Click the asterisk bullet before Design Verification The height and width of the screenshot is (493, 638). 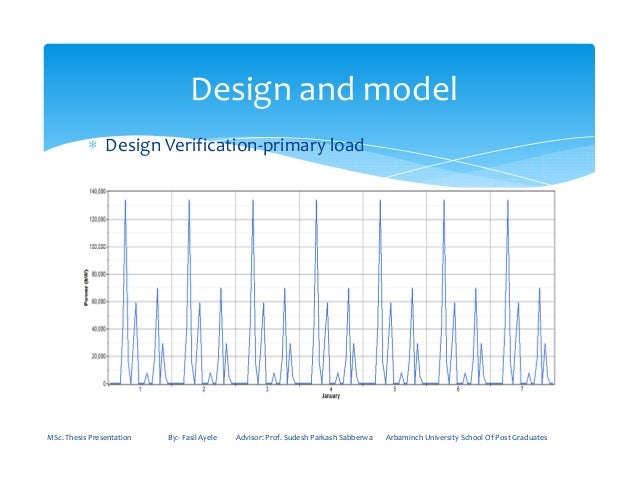coord(92,145)
